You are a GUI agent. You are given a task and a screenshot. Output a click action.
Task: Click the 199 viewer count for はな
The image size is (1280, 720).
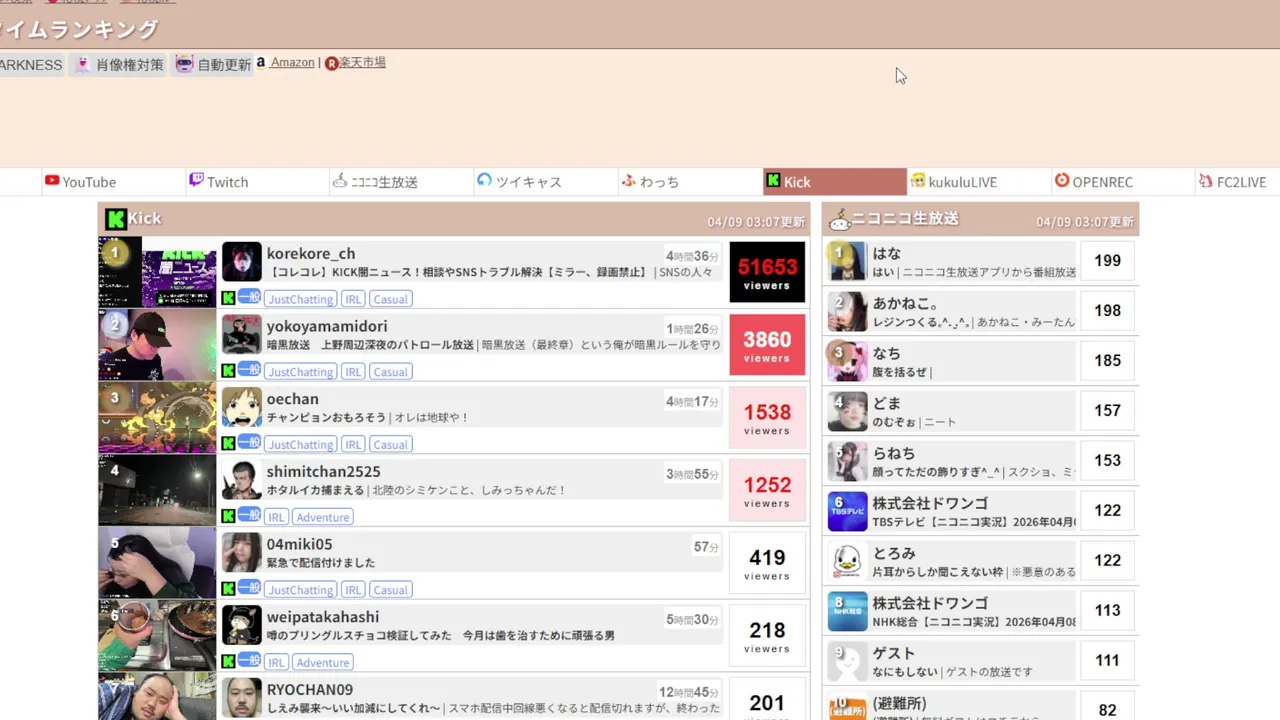point(1107,261)
